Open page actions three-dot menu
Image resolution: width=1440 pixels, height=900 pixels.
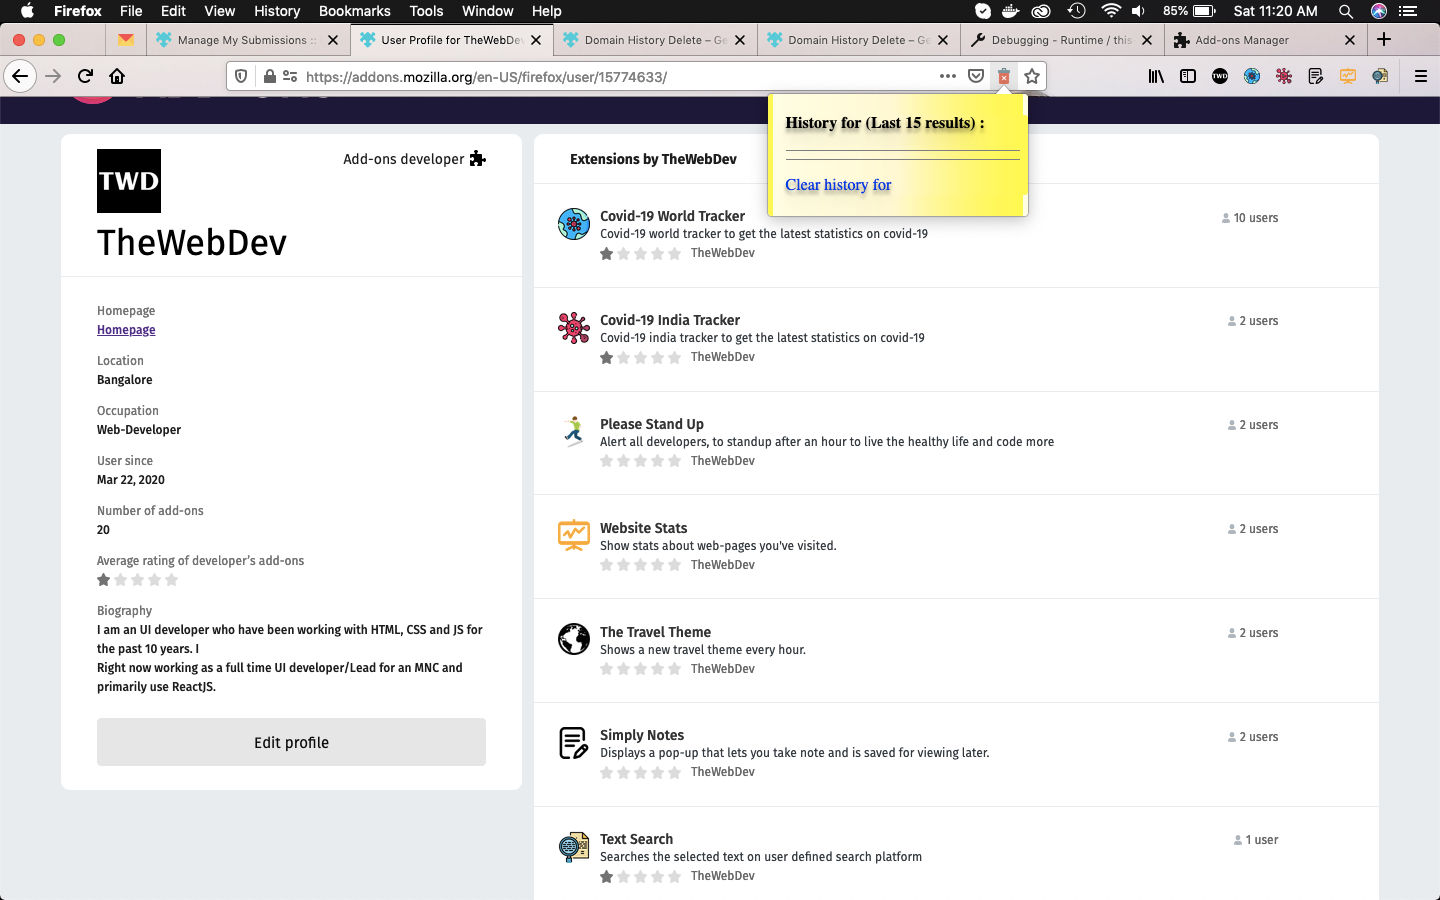pyautogui.click(x=948, y=76)
